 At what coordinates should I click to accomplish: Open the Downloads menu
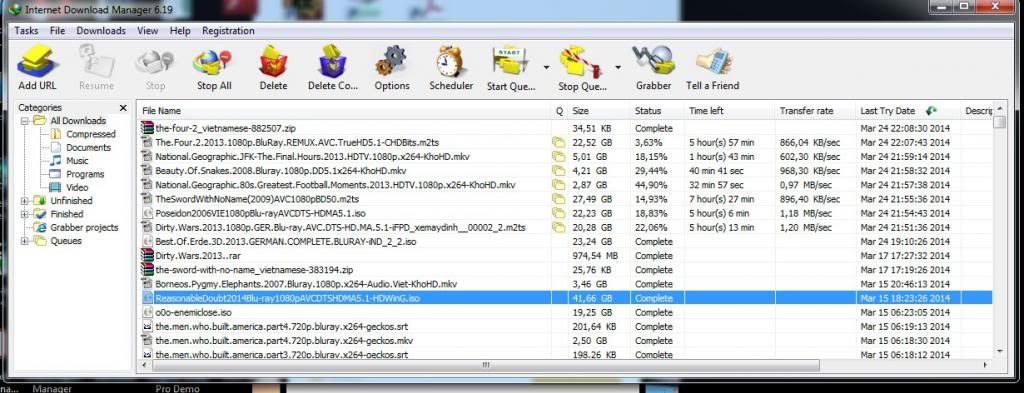[101, 31]
